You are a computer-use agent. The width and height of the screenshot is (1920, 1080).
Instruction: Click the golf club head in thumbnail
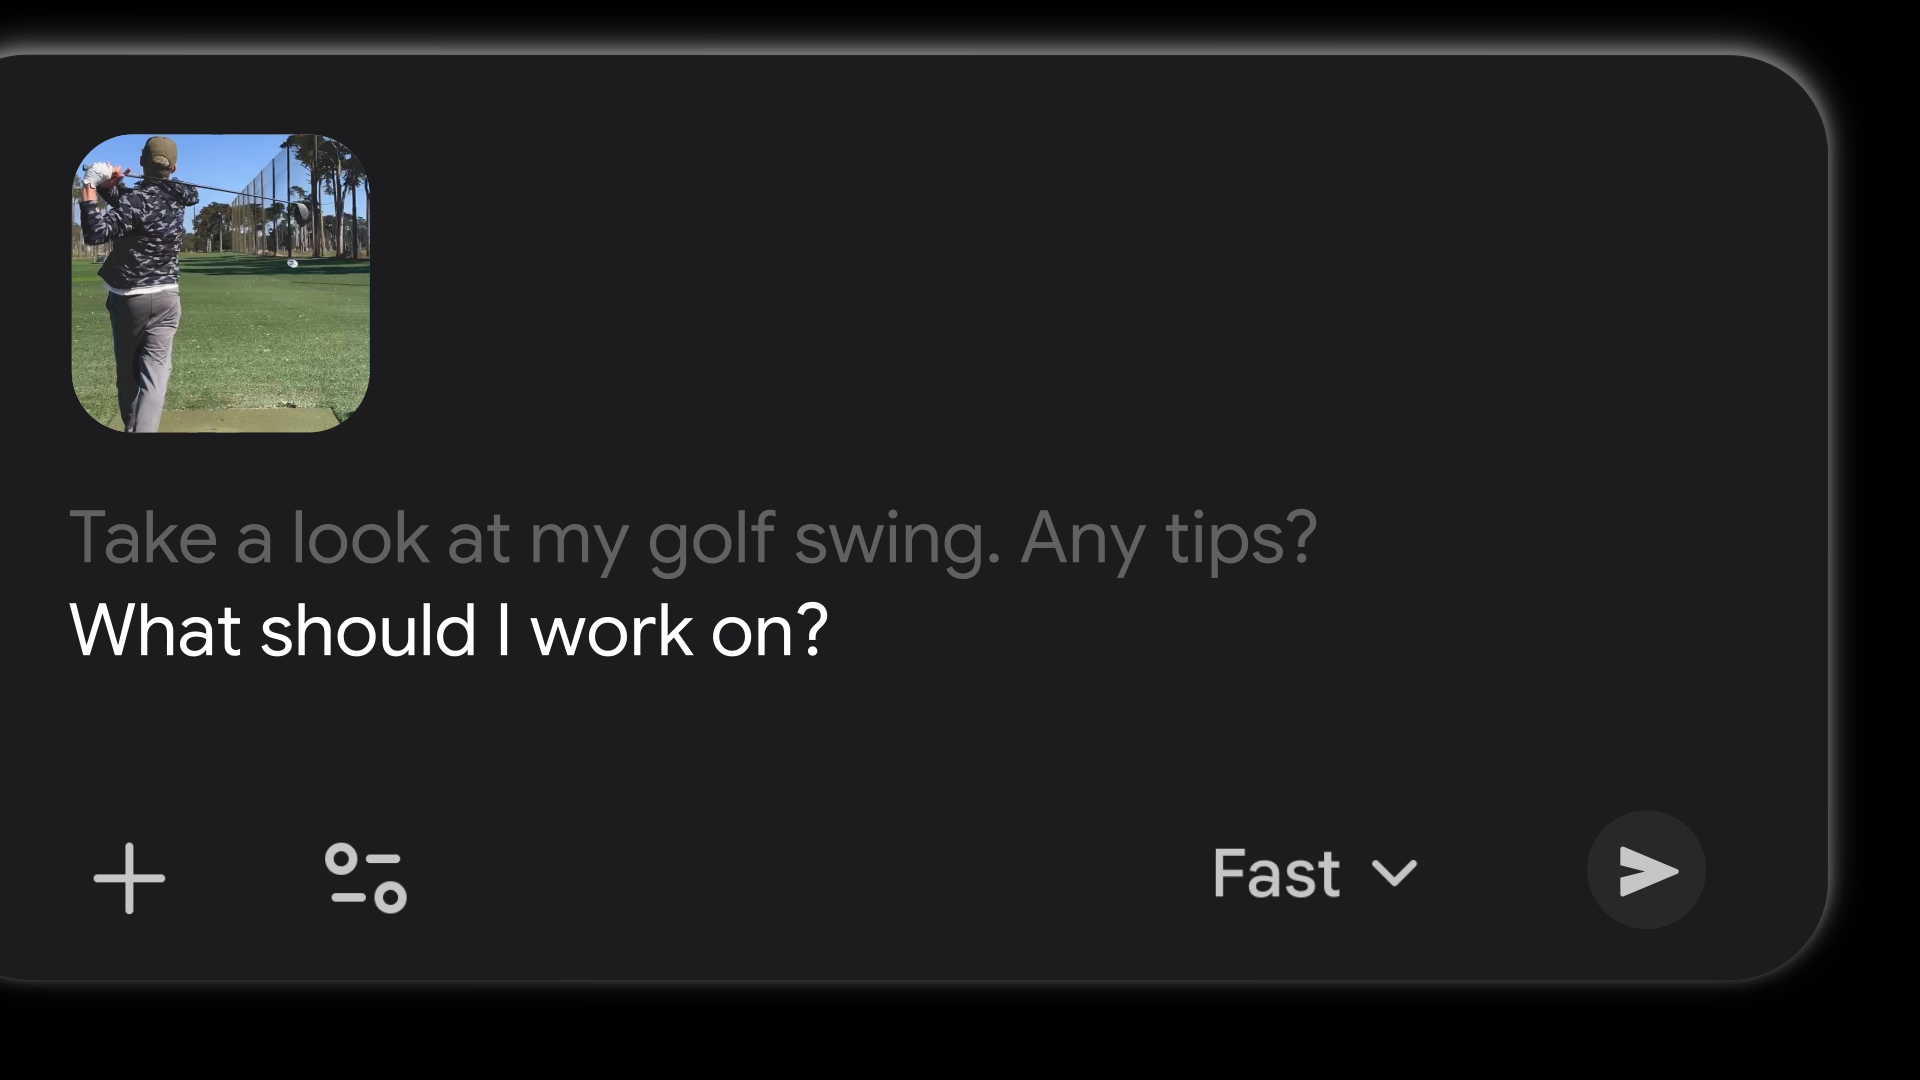point(299,212)
